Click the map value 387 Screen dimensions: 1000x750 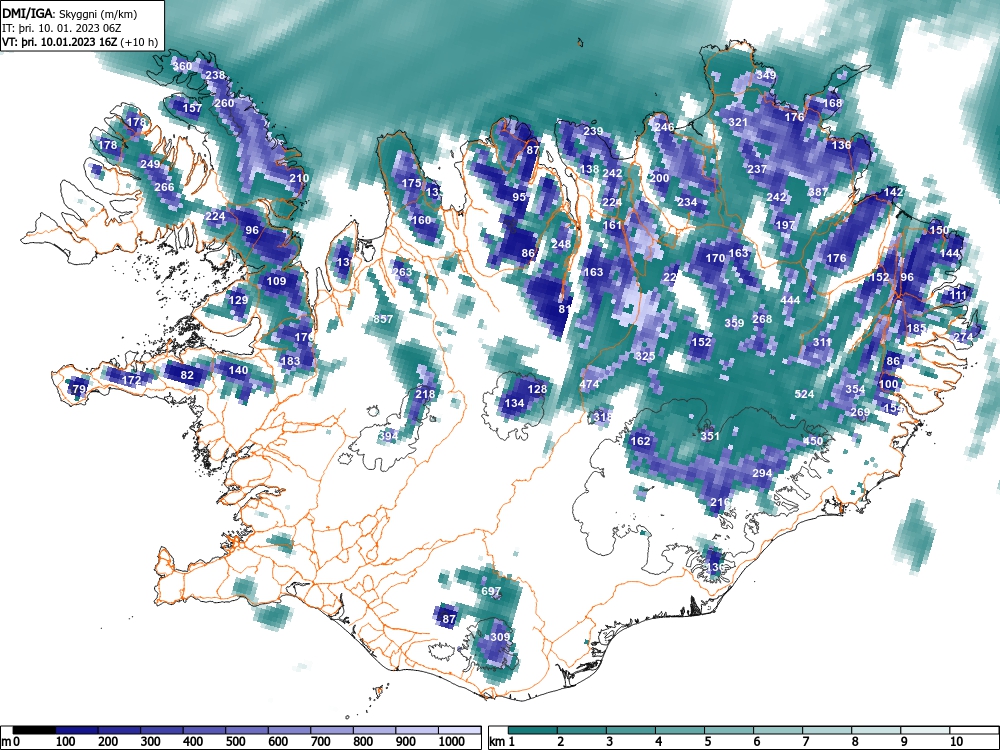click(x=818, y=193)
